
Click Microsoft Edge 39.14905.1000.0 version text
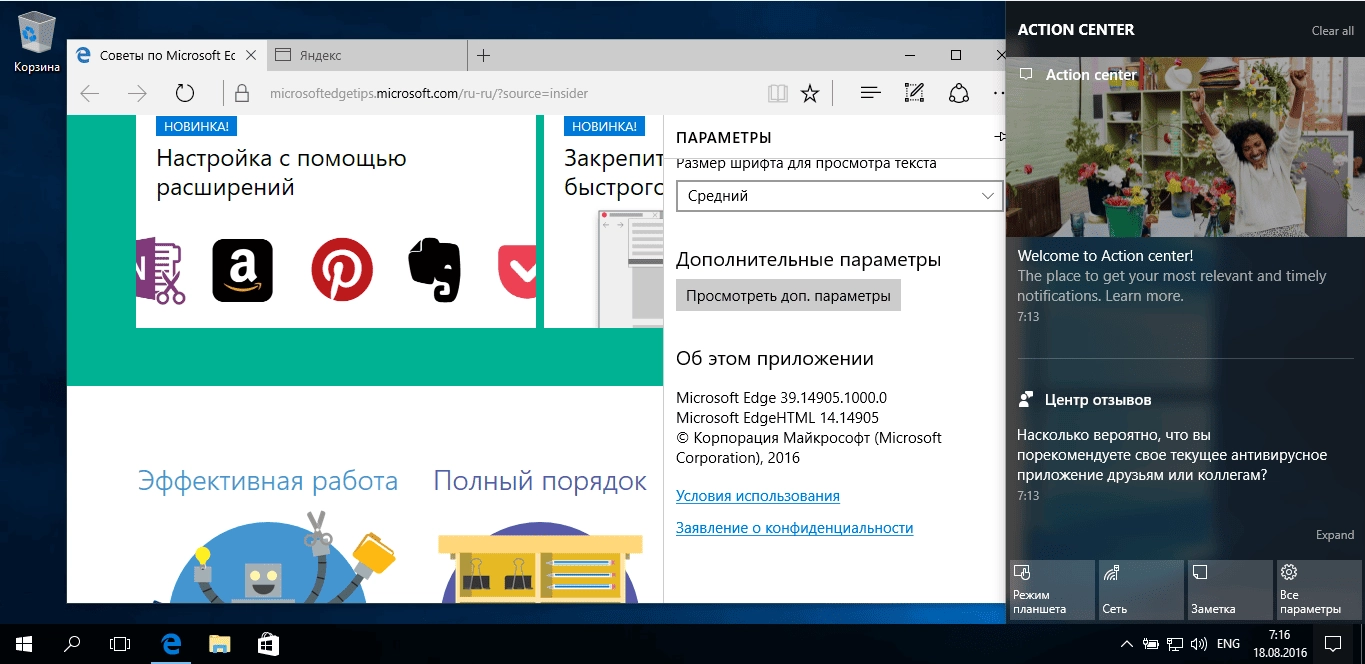pyautogui.click(x=782, y=398)
